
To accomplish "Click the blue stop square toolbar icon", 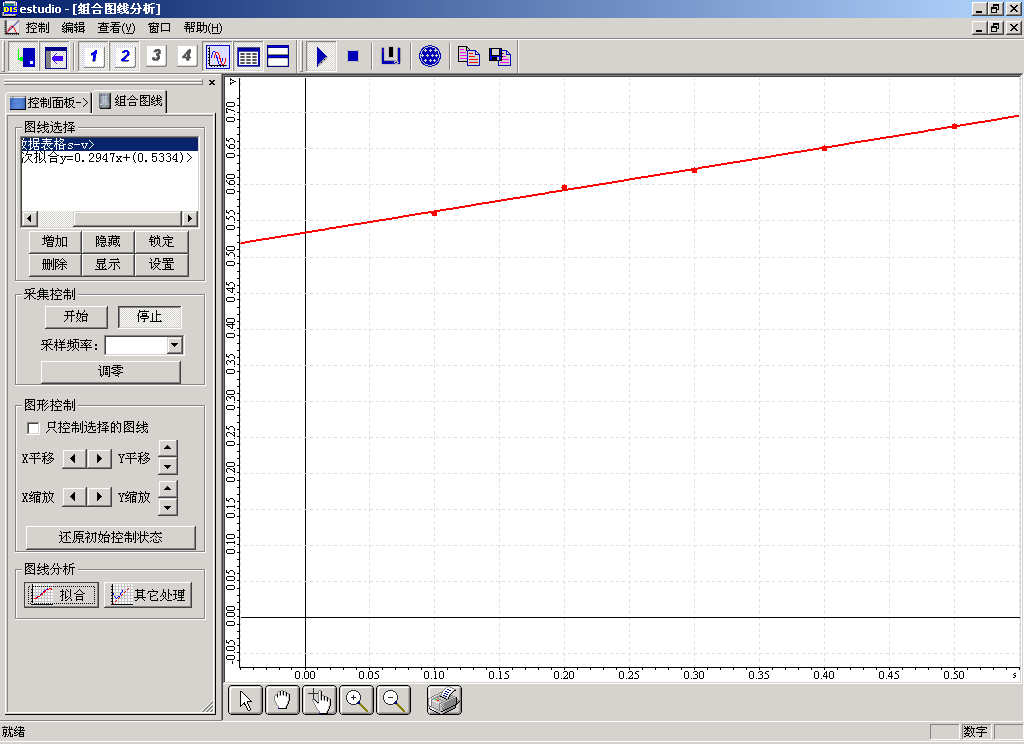I will (352, 57).
